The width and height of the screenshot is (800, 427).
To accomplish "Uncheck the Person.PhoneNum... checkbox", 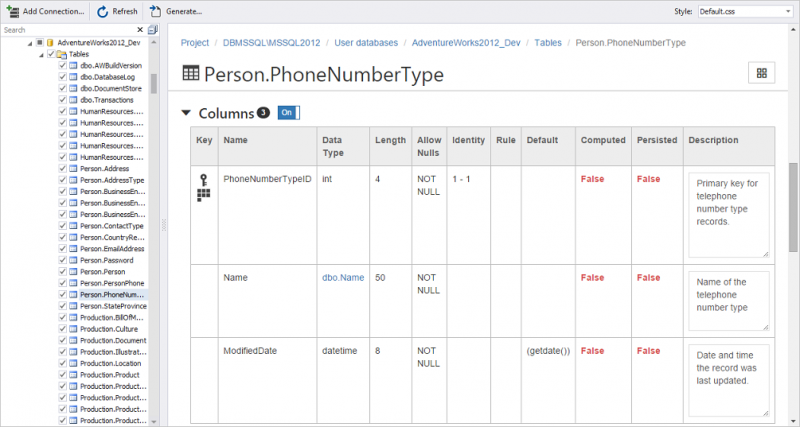I will (63, 294).
